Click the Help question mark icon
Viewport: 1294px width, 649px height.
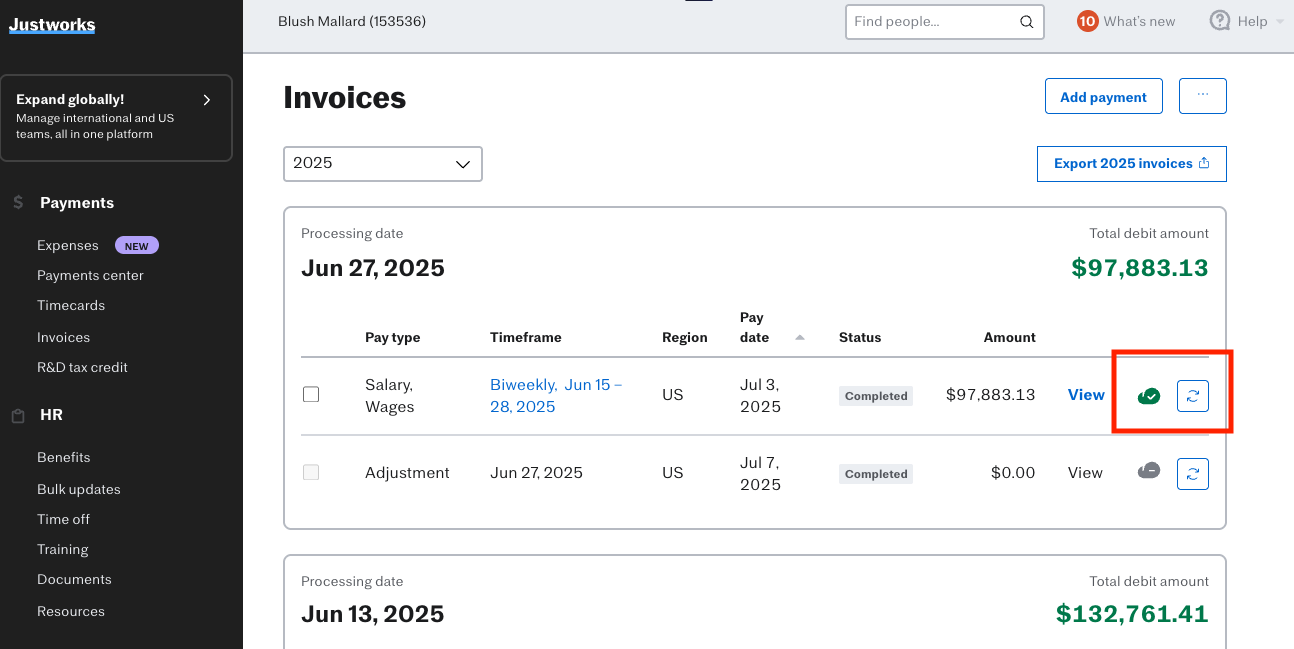(x=1219, y=21)
